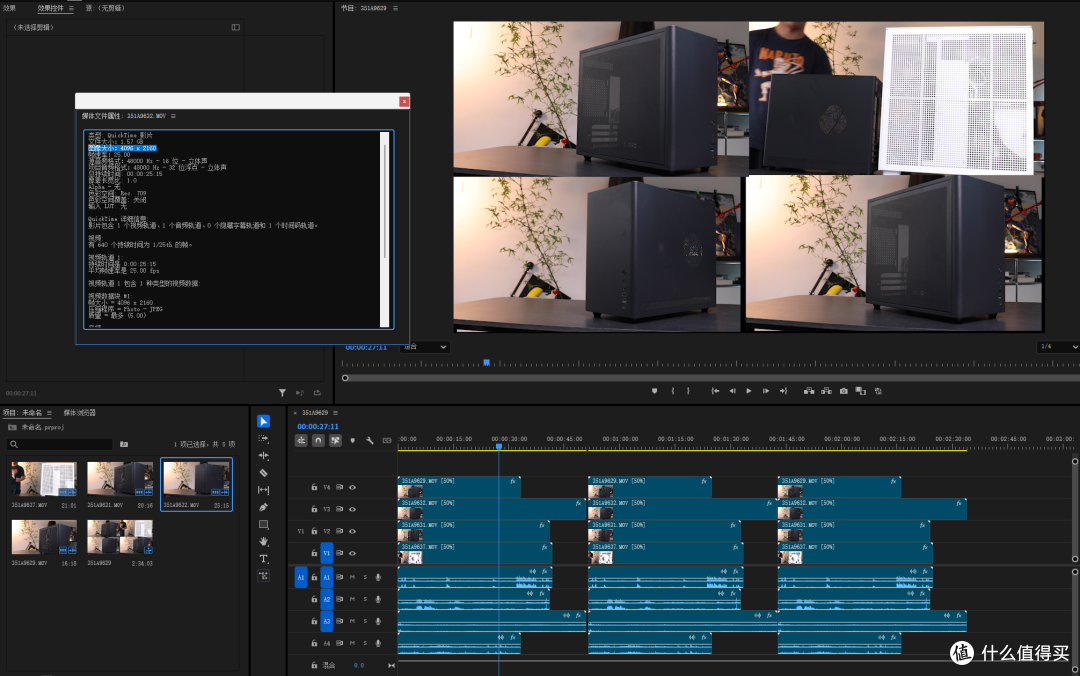
Task: Select the Razor tool in the toolbar
Action: 263,473
